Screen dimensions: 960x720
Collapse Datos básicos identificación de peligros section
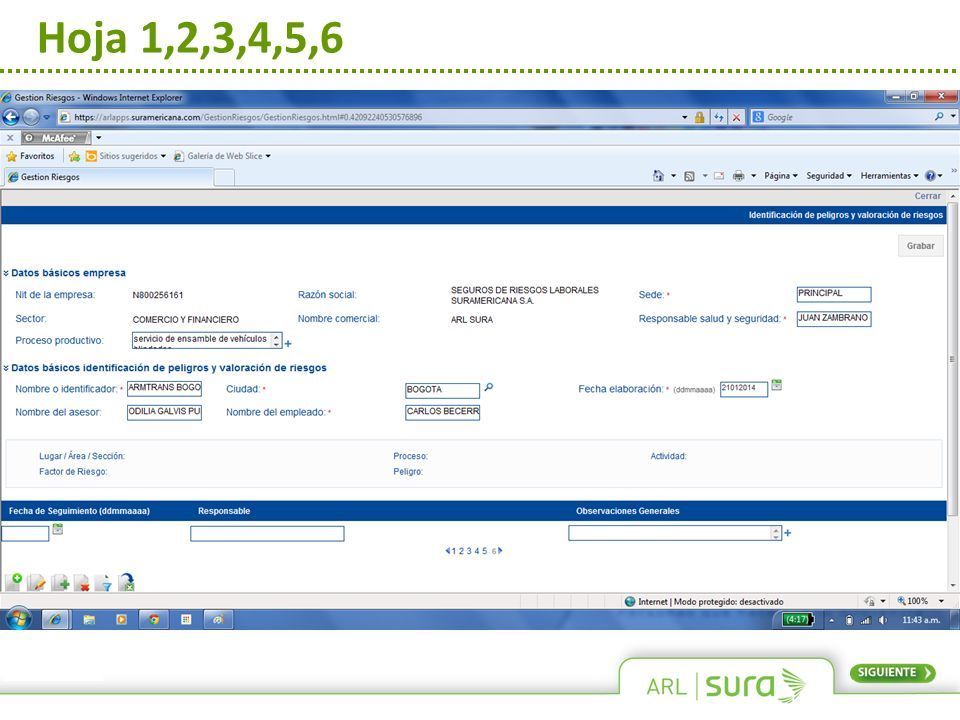[x=6, y=368]
